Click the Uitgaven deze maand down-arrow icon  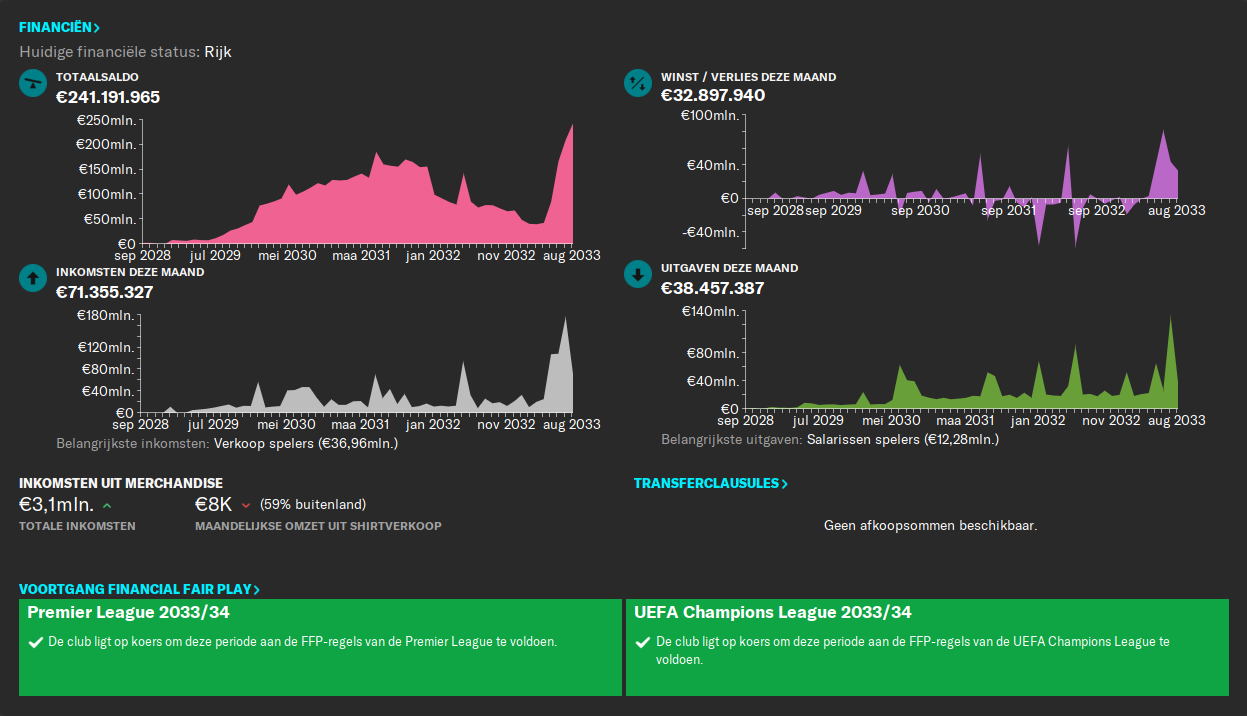(637, 275)
